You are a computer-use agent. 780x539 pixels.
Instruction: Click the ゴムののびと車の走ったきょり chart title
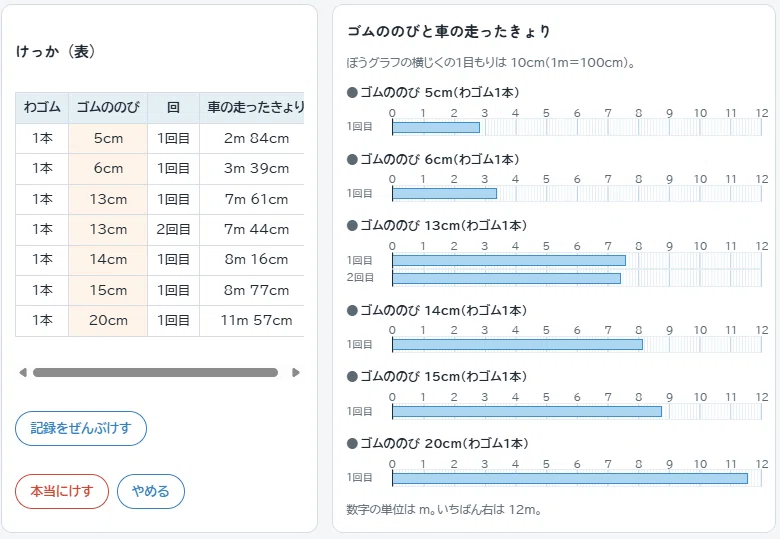pyautogui.click(x=449, y=31)
